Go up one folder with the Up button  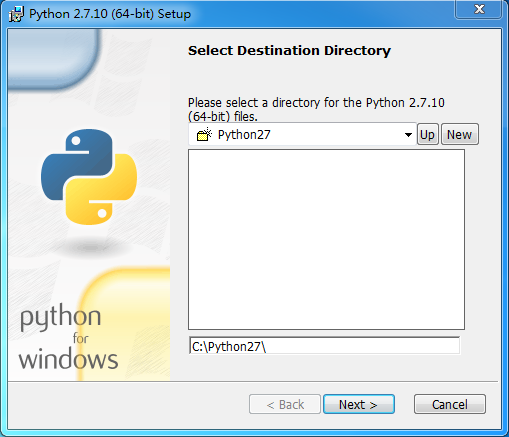point(427,134)
